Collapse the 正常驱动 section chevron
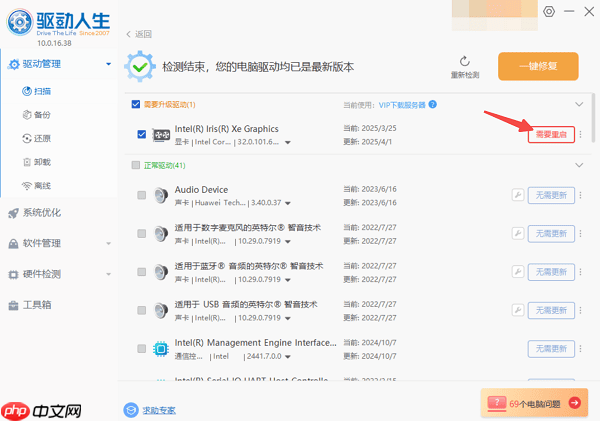The height and width of the screenshot is (421, 600). [579, 165]
